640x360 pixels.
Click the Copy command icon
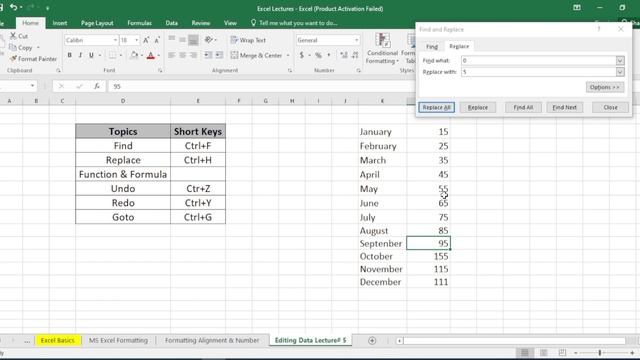click(x=13, y=48)
